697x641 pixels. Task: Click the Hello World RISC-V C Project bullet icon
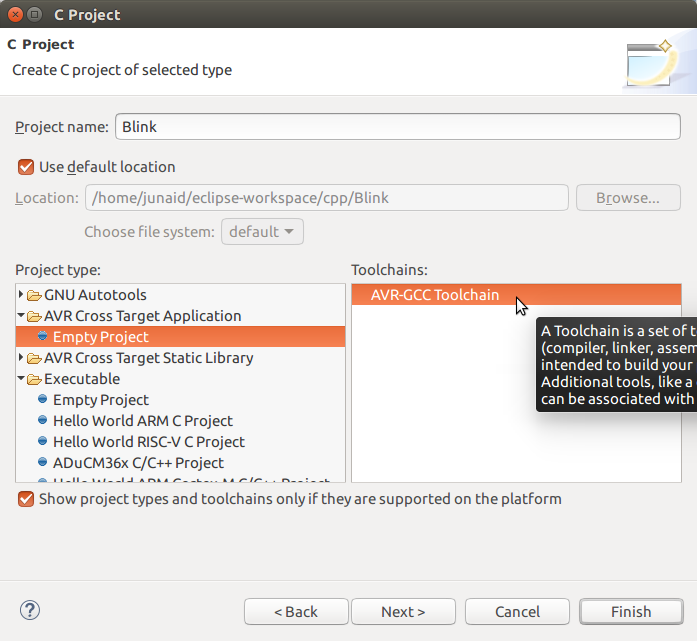42,442
